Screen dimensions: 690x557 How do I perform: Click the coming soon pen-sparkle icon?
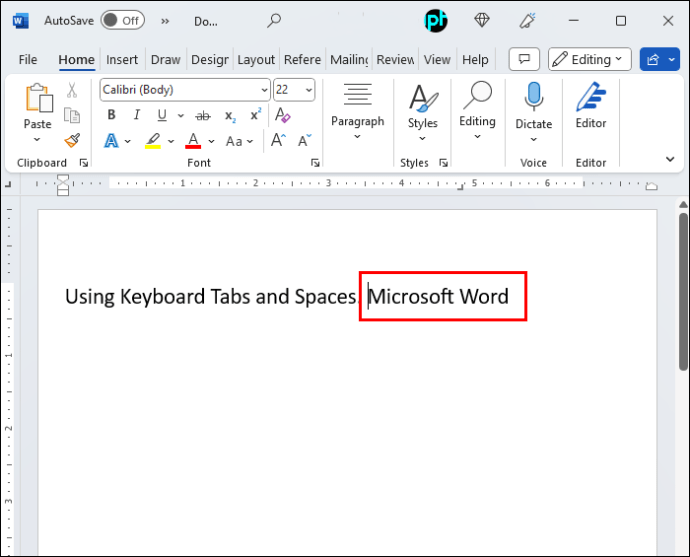(528, 21)
